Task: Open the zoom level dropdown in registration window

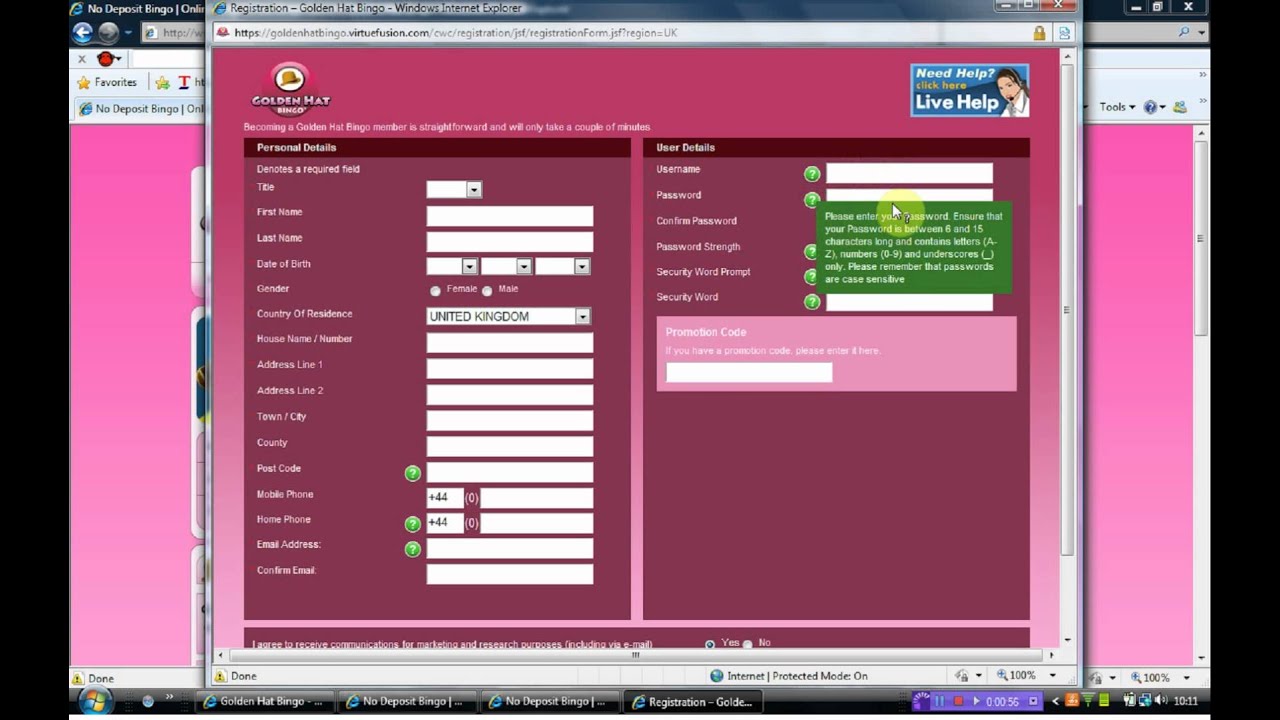Action: point(1053,676)
